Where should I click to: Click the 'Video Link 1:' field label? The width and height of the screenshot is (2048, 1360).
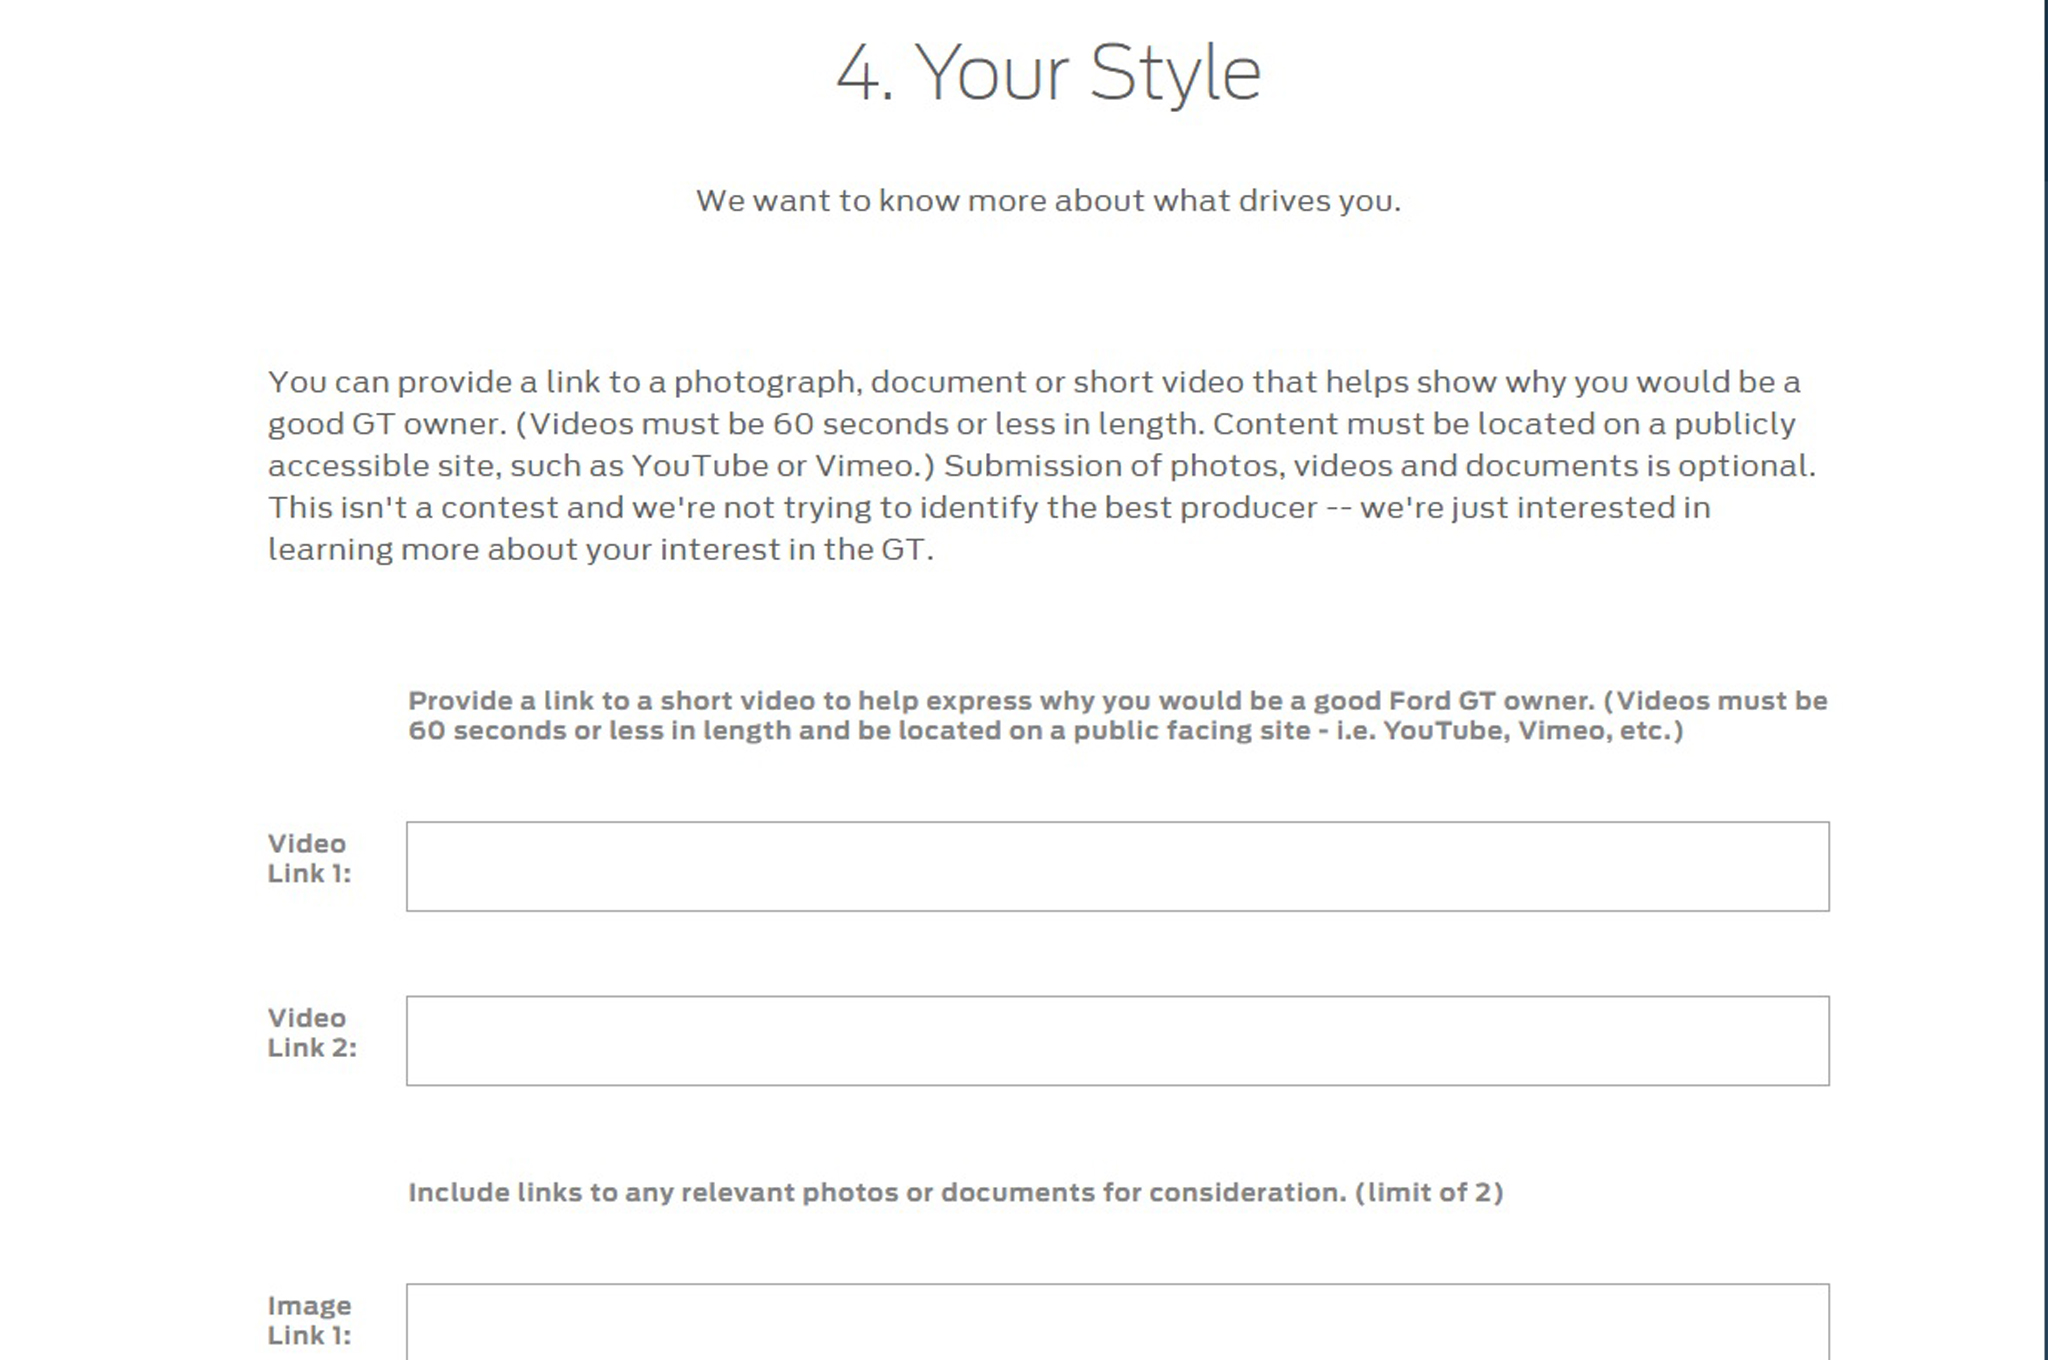coord(309,858)
